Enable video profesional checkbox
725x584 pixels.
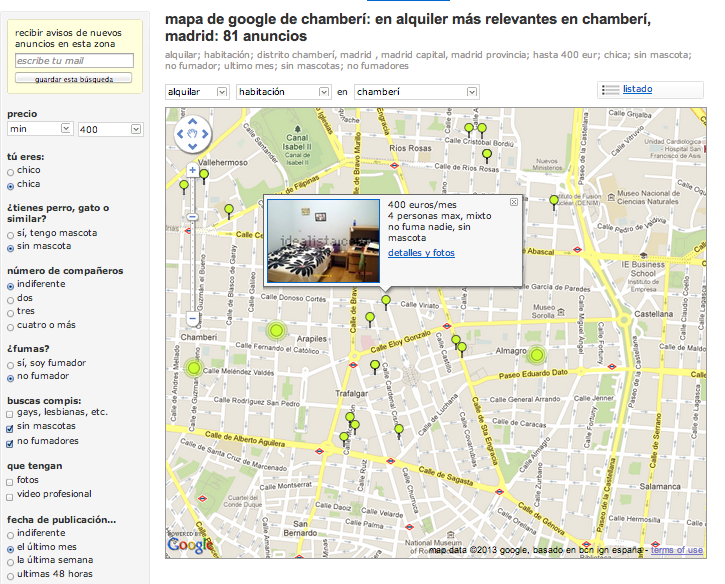point(10,497)
